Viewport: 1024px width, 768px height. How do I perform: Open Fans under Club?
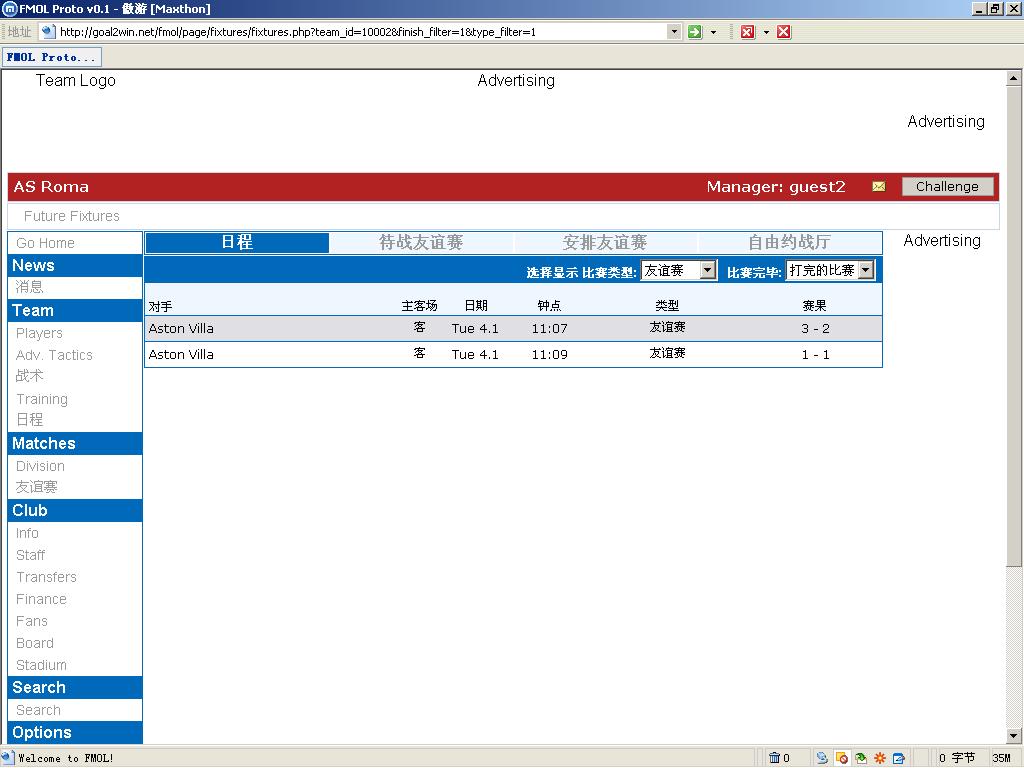[x=31, y=622]
